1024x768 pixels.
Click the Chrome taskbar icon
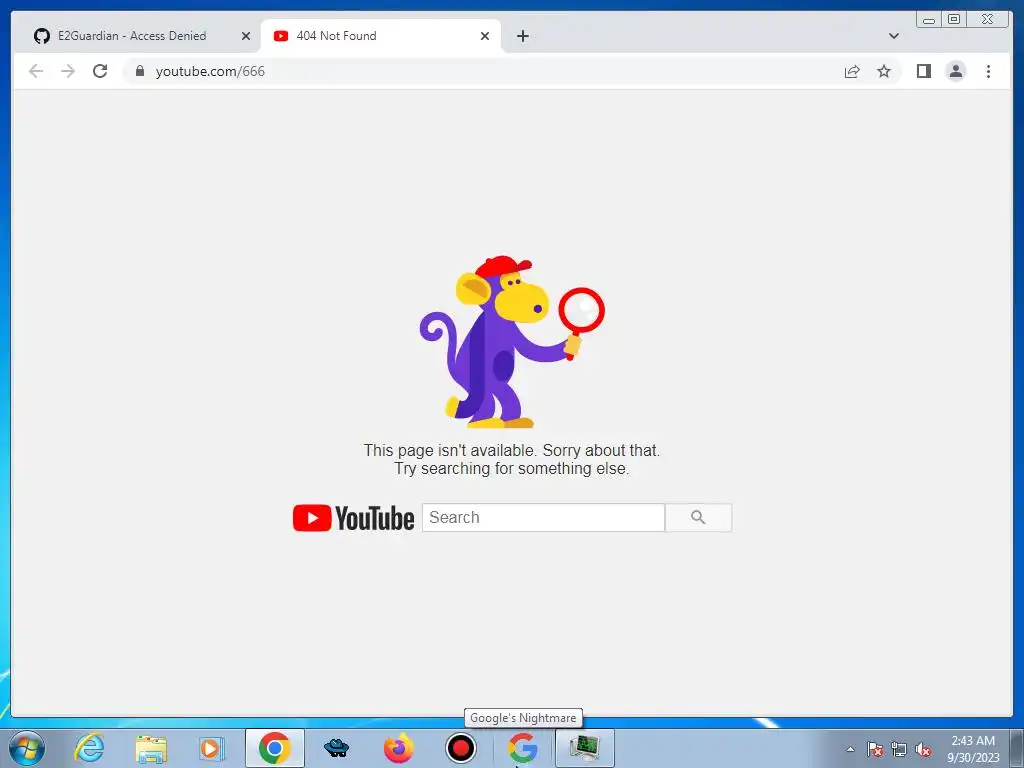click(274, 748)
